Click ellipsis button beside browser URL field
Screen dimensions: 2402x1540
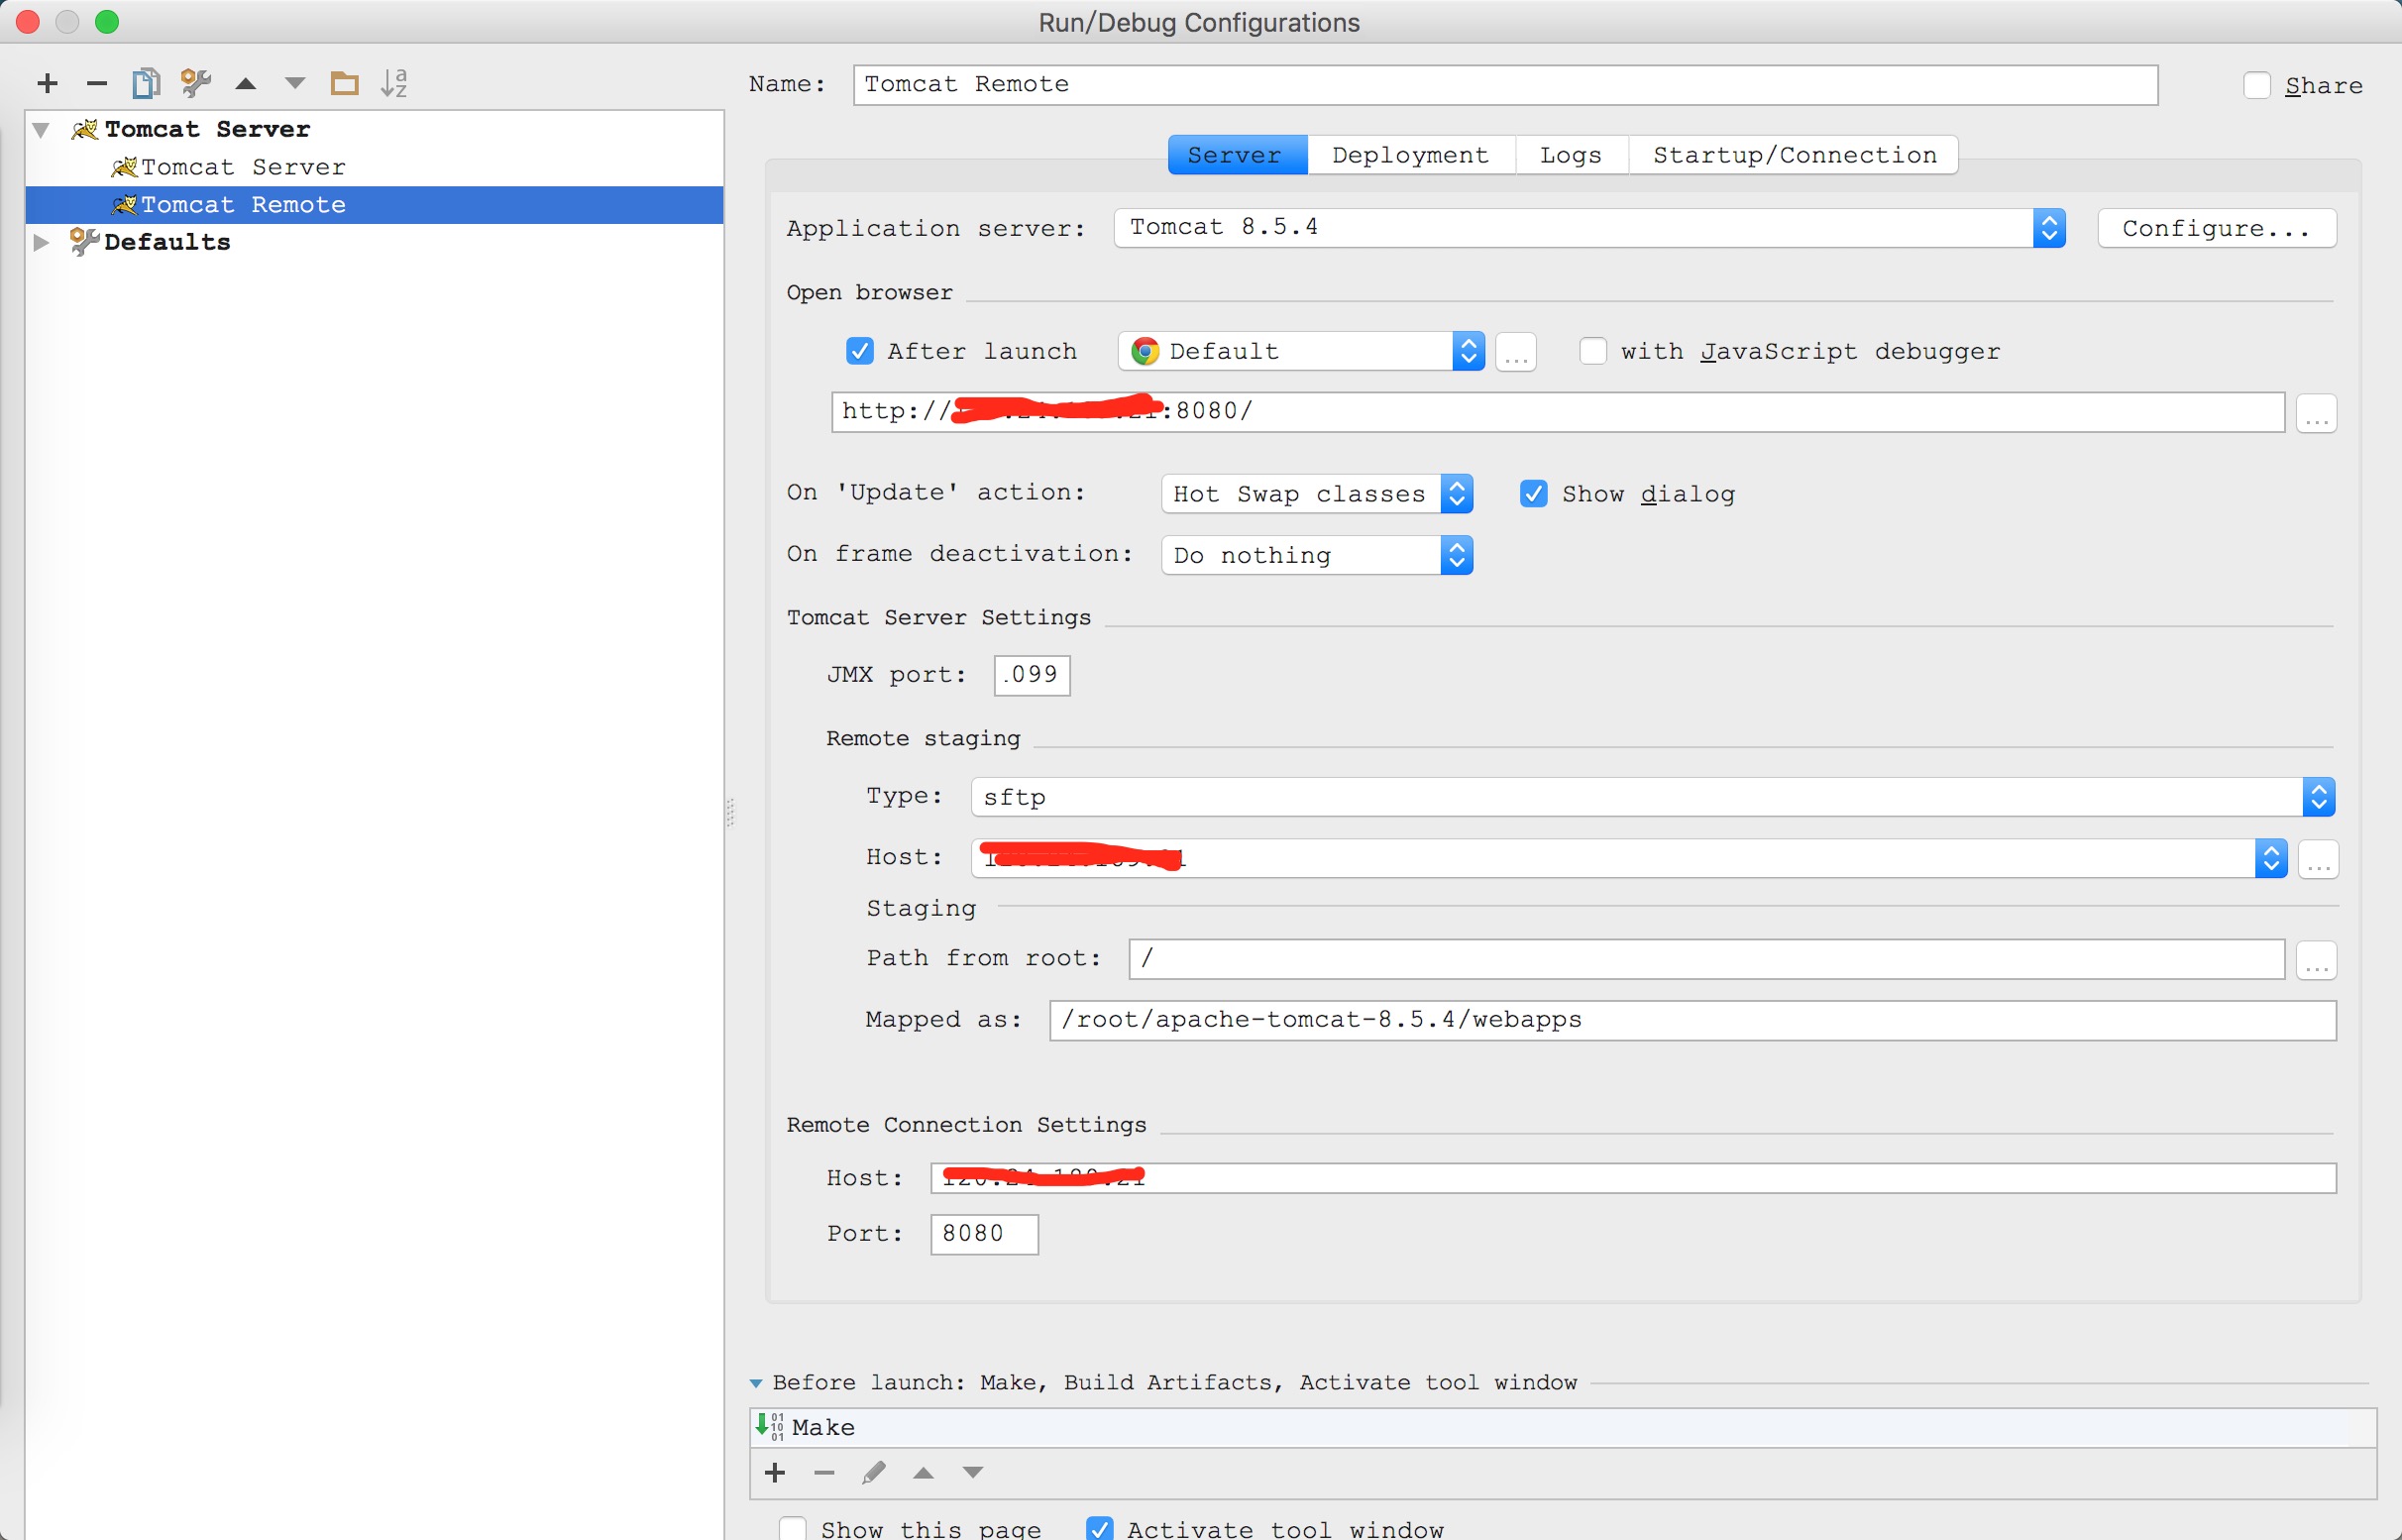point(2317,413)
